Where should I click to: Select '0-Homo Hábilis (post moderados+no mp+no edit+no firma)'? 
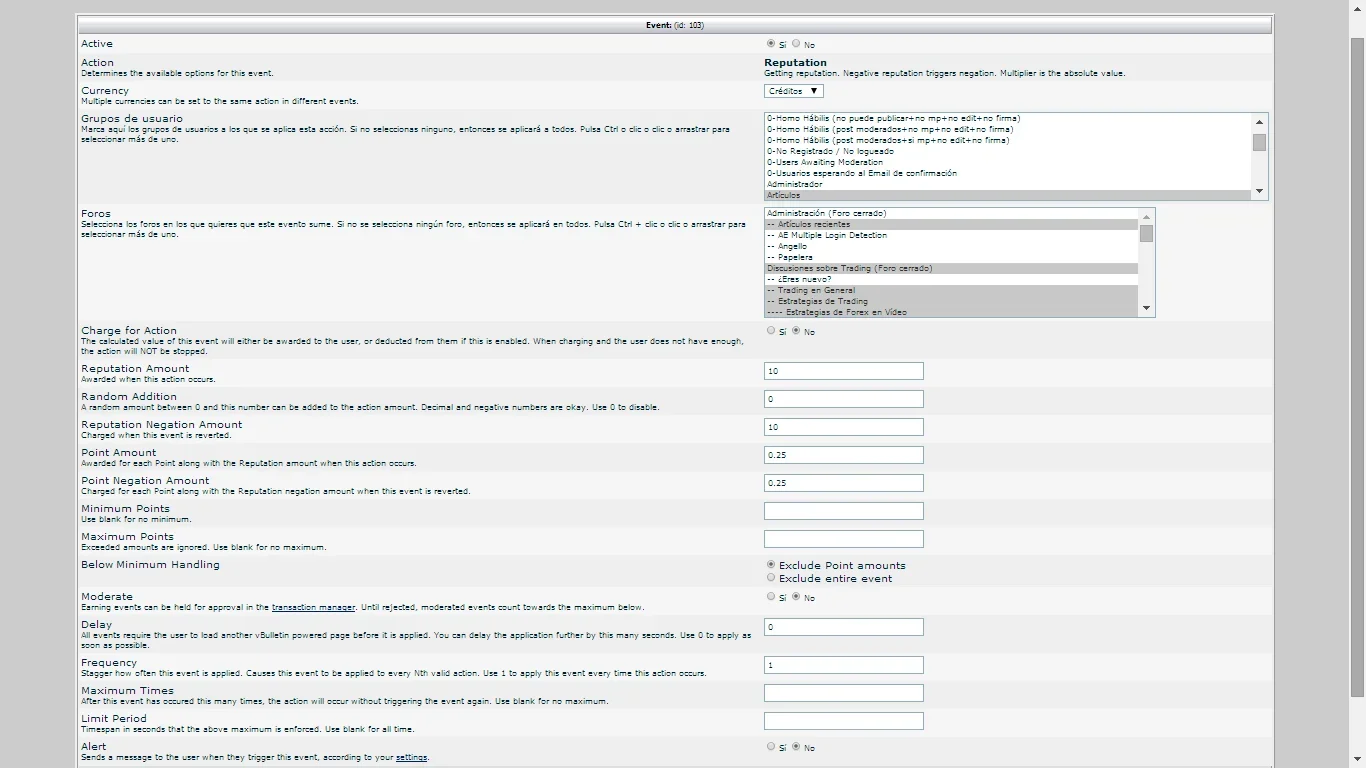[1008, 130]
